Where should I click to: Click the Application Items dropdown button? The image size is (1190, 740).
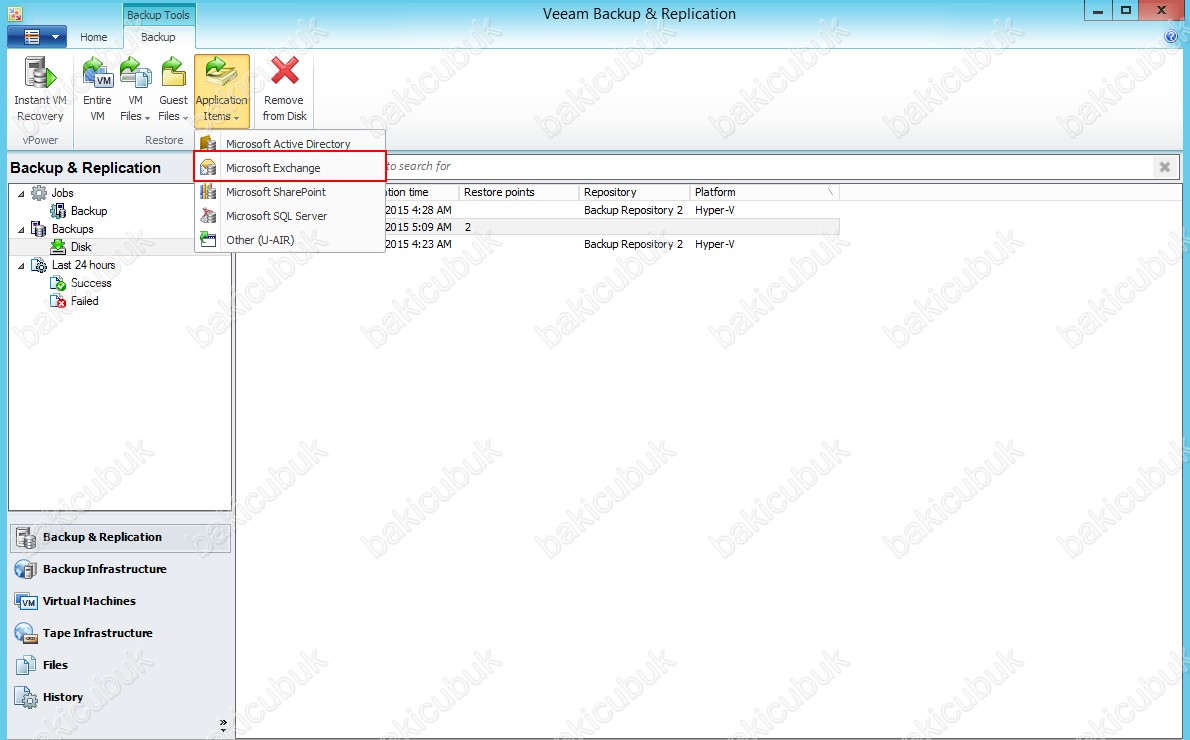pos(222,90)
